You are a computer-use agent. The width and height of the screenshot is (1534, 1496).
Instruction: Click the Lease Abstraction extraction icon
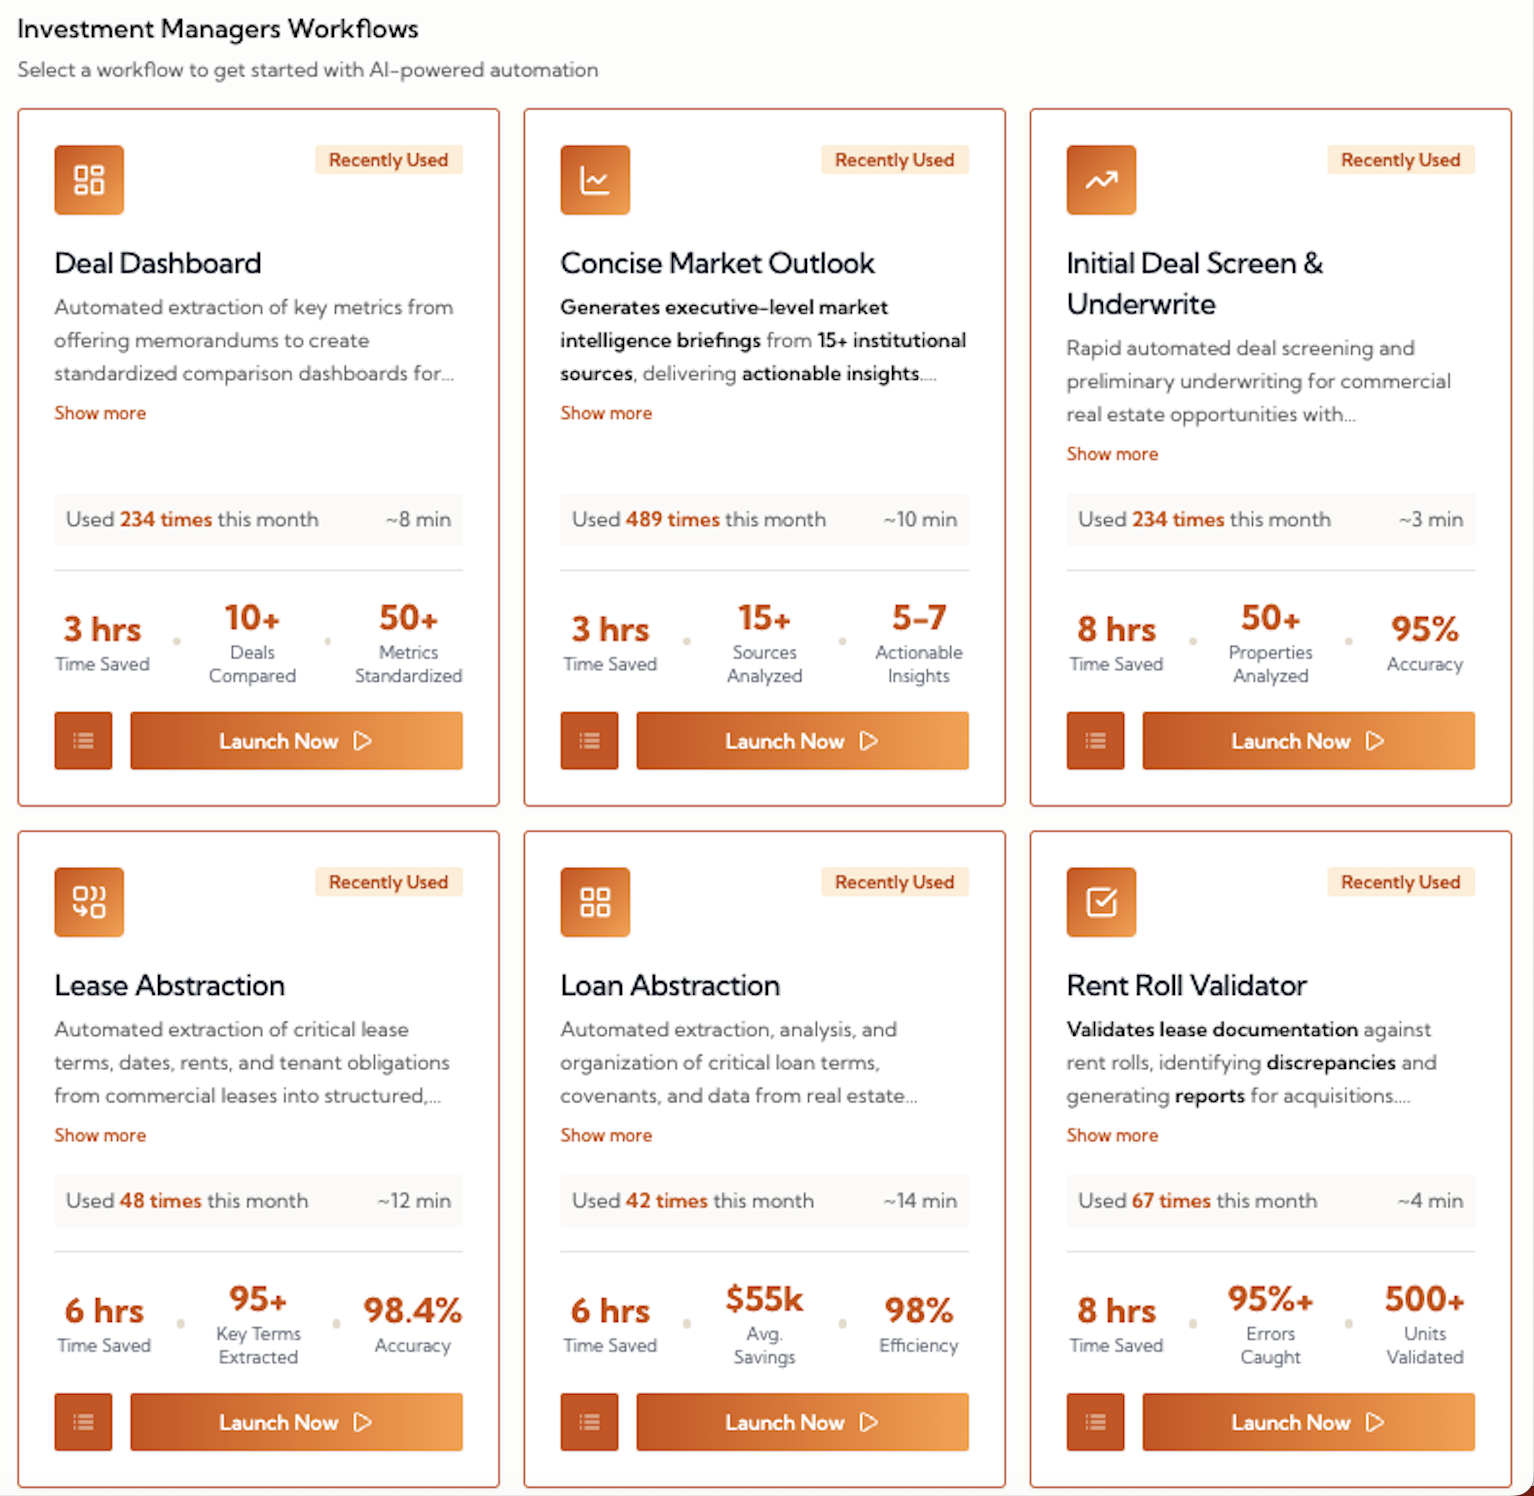89,901
